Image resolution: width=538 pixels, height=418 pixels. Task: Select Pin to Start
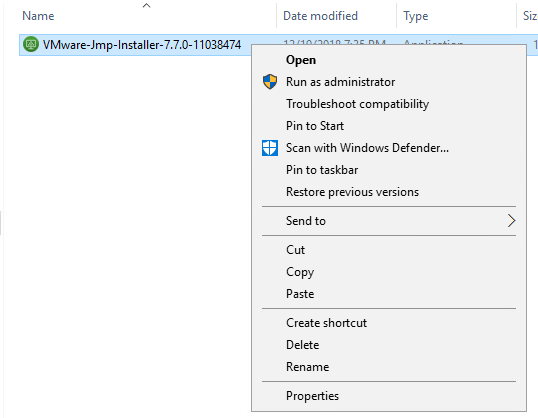(x=389, y=126)
